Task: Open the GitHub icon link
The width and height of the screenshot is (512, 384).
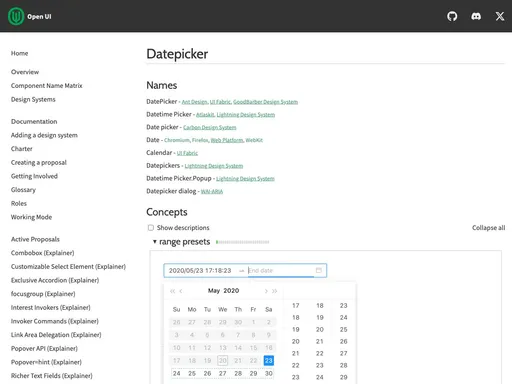Action: (452, 16)
